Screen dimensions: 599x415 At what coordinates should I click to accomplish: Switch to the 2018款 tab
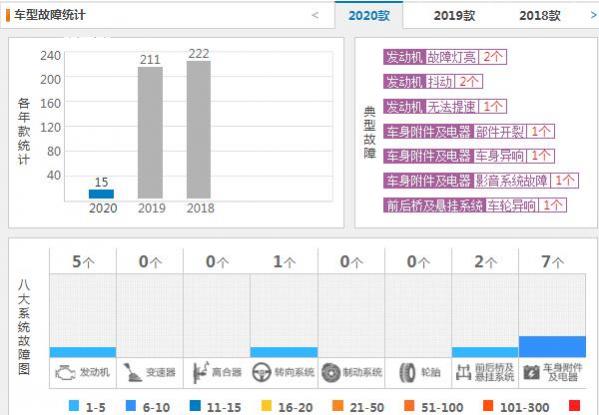click(539, 16)
